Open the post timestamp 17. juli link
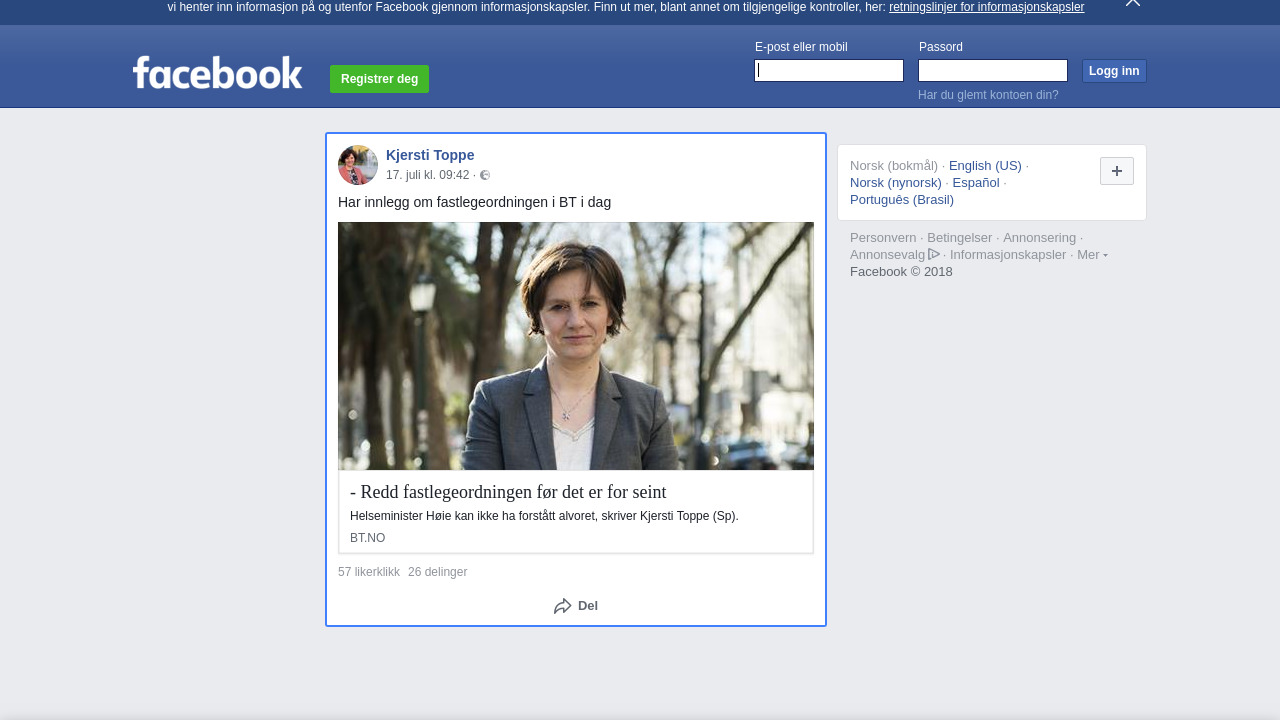 [x=428, y=175]
